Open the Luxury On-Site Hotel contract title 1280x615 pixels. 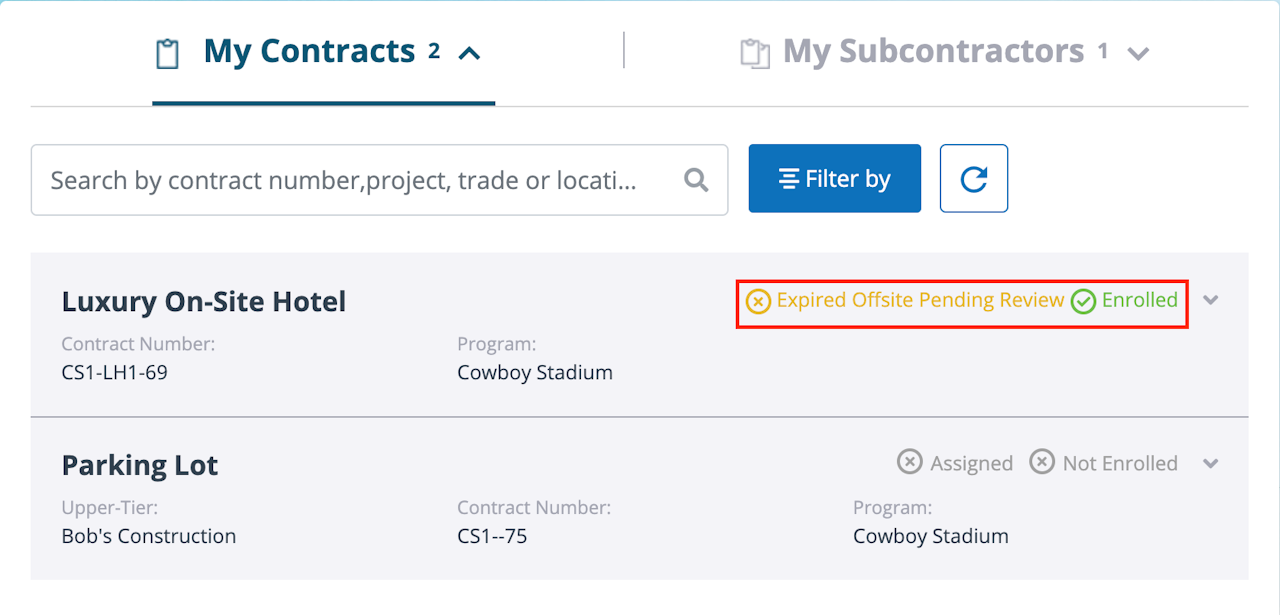pos(204,301)
